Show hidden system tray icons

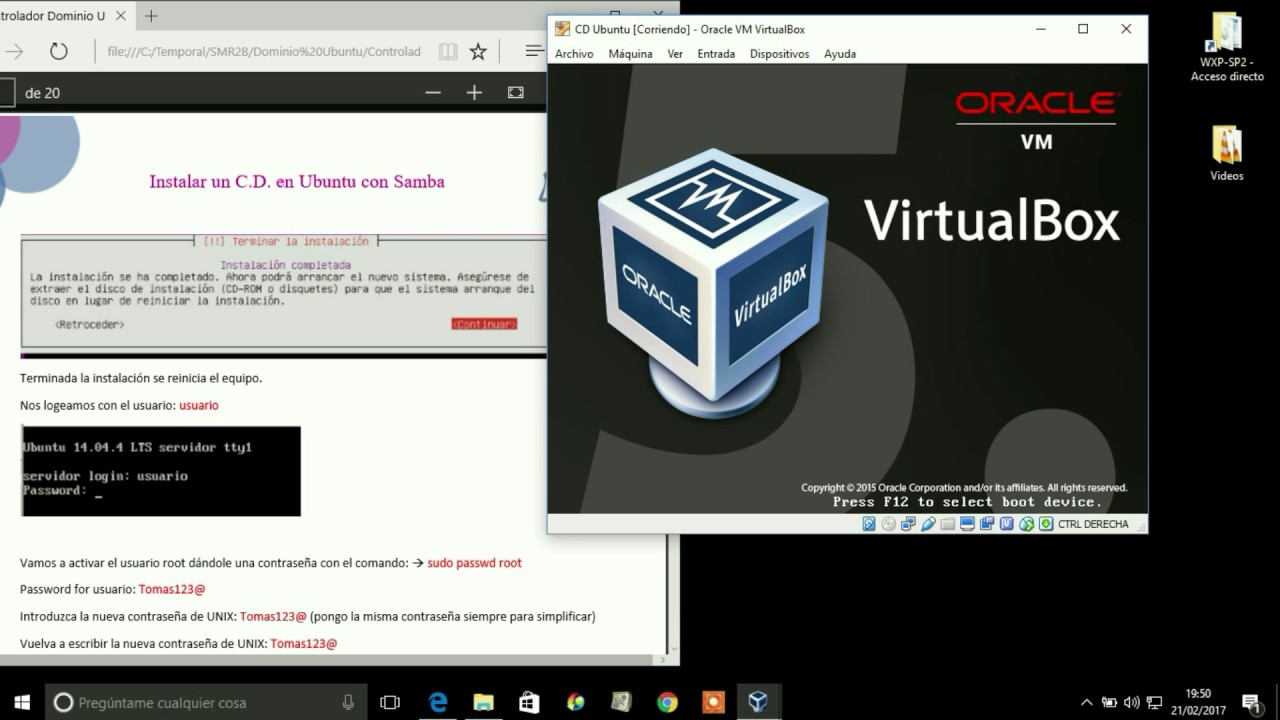[x=1087, y=702]
